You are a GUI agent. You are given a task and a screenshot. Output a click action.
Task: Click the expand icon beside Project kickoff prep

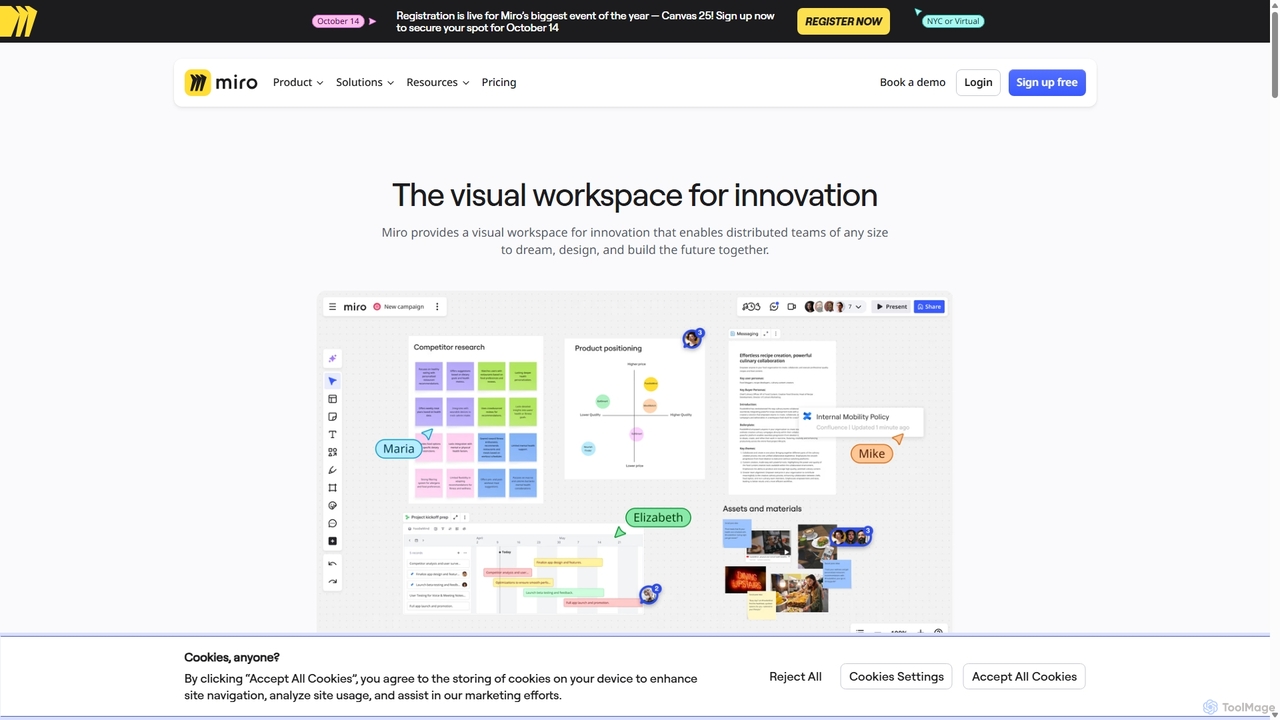(455, 517)
